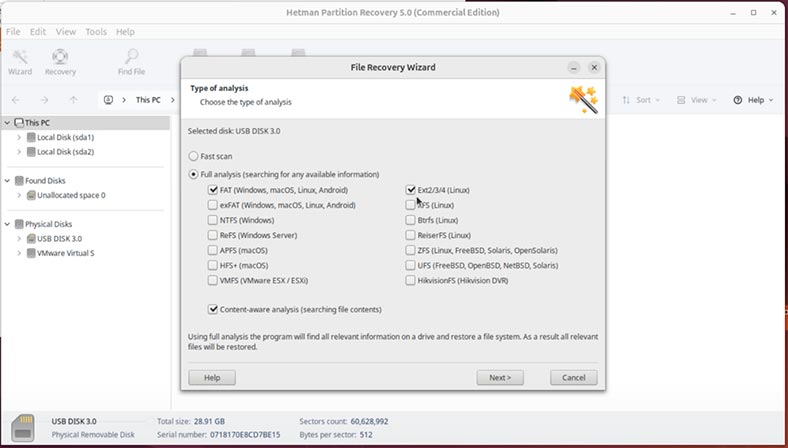This screenshot has width=788, height=448.
Task: Enable VMFS (VMware ESX / ESXi) checkbox
Action: pyautogui.click(x=213, y=281)
